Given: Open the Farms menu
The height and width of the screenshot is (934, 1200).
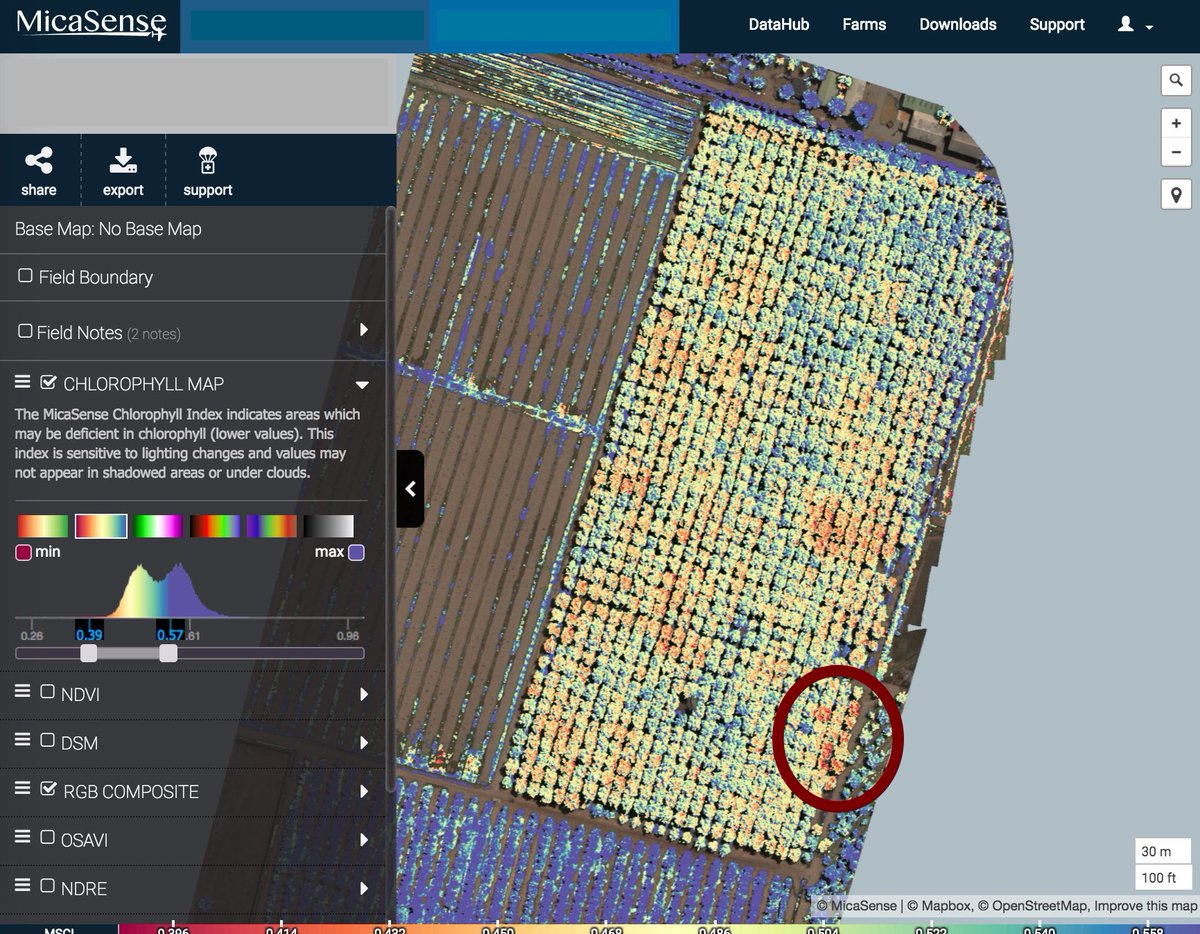Looking at the screenshot, I should [864, 24].
